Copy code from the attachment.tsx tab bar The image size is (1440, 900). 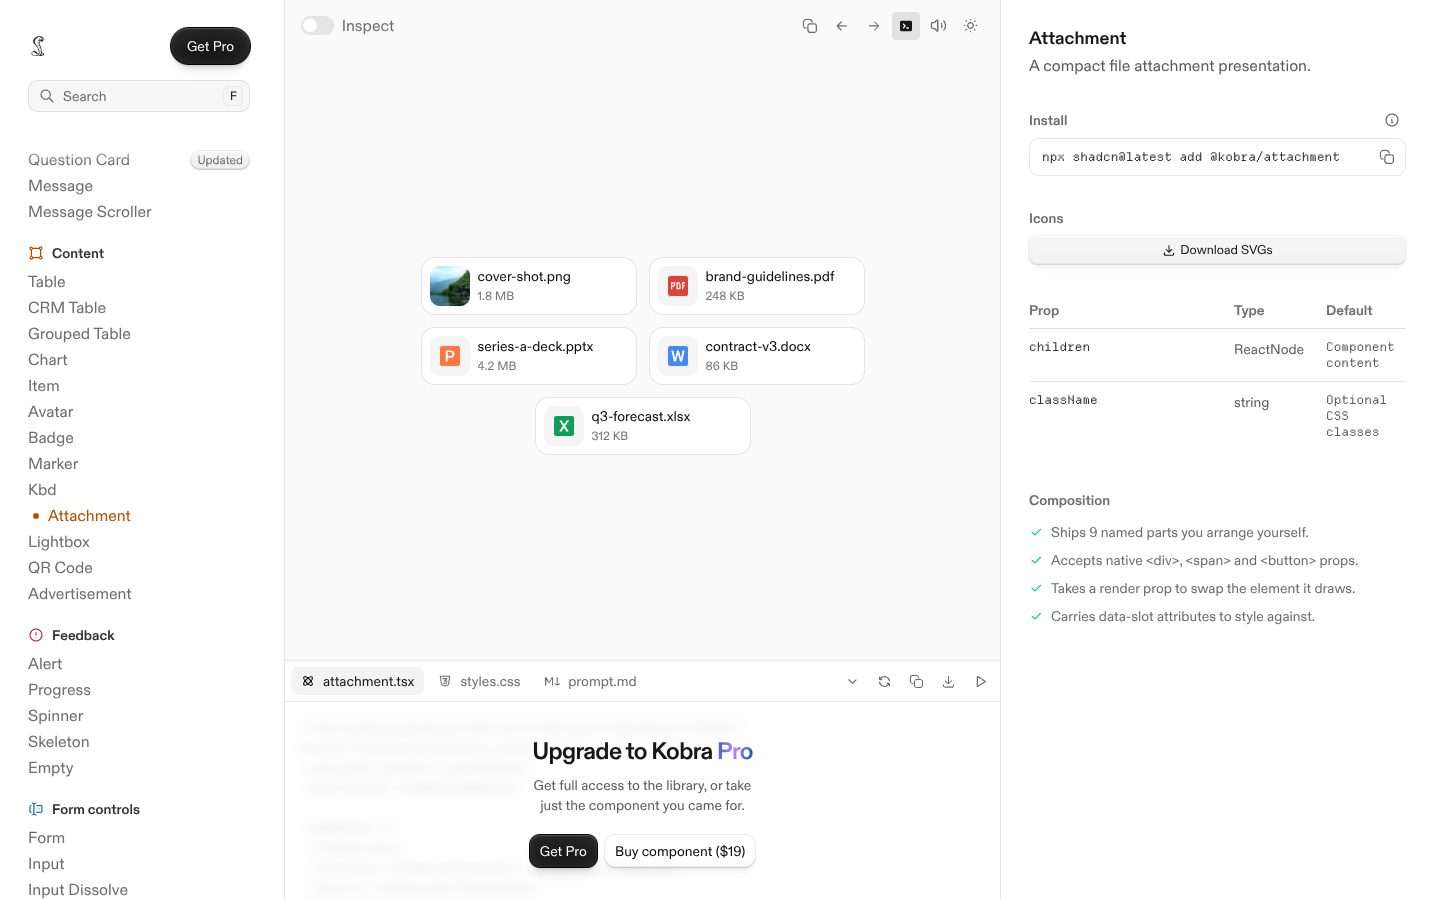[916, 682]
